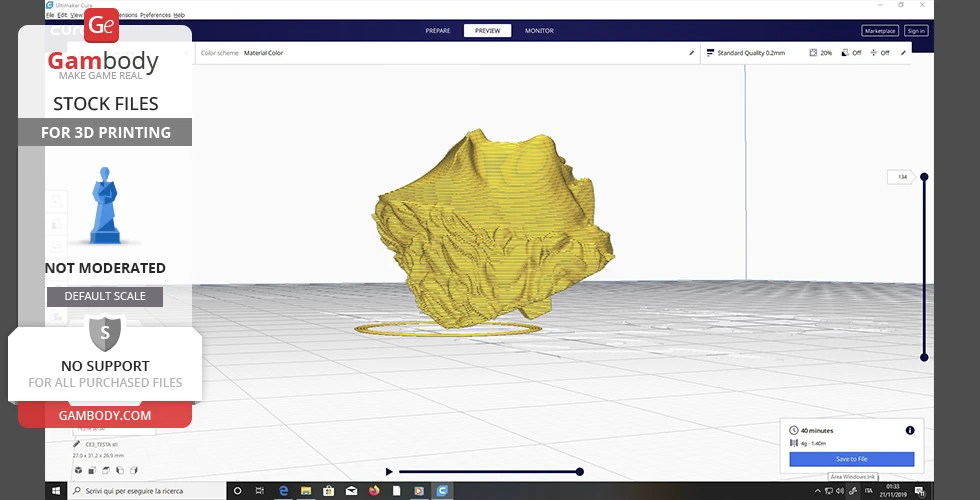
Task: Open File Explorer from the taskbar
Action: (x=306, y=491)
